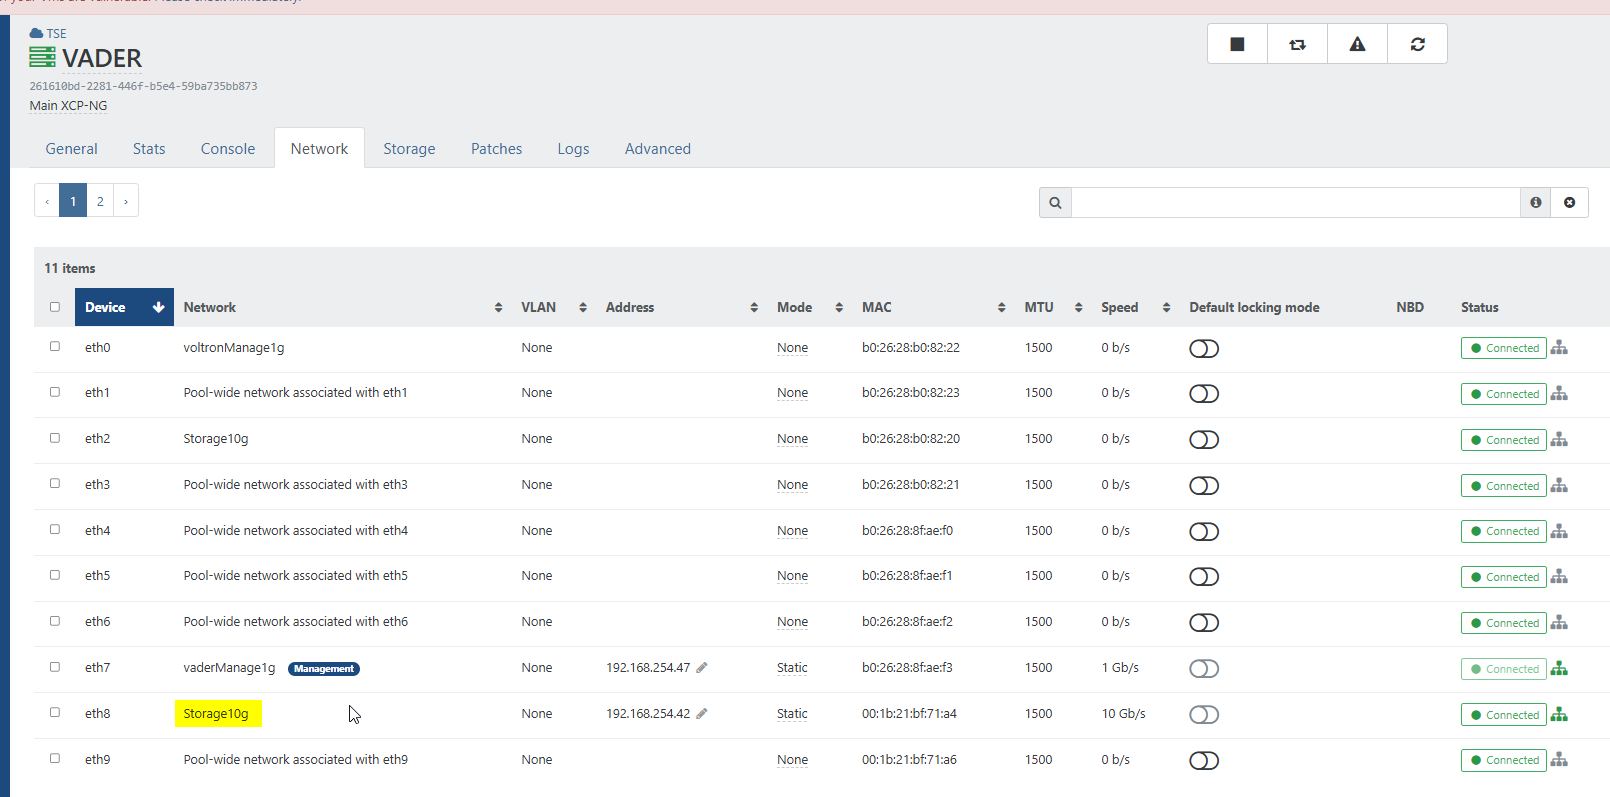Open the Mode dropdown for eth7 showing Static

(792, 668)
